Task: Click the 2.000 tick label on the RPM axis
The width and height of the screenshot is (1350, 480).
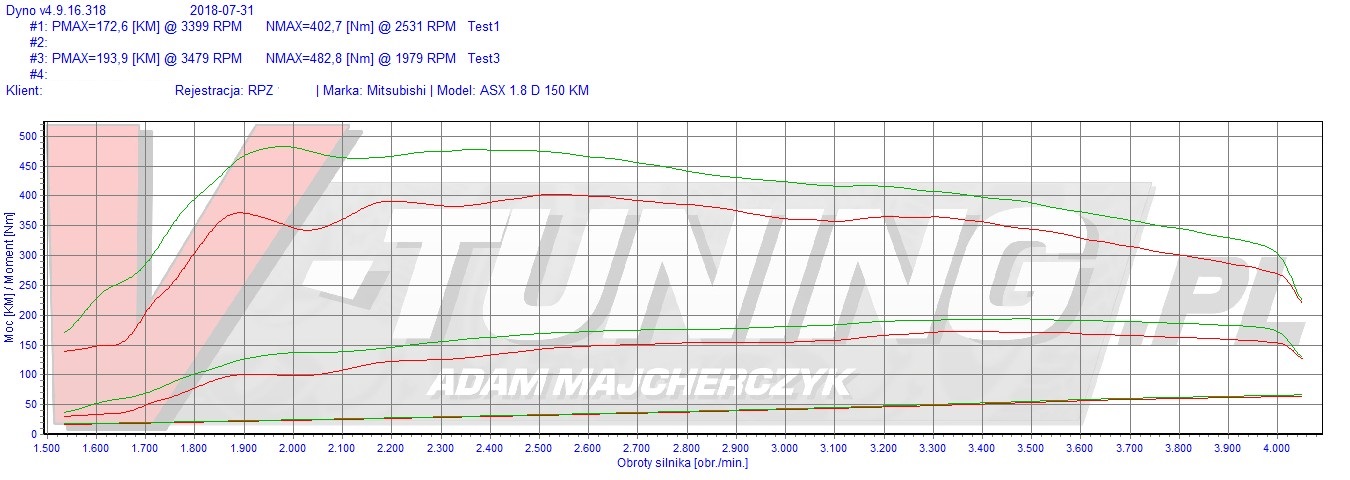Action: tap(292, 449)
